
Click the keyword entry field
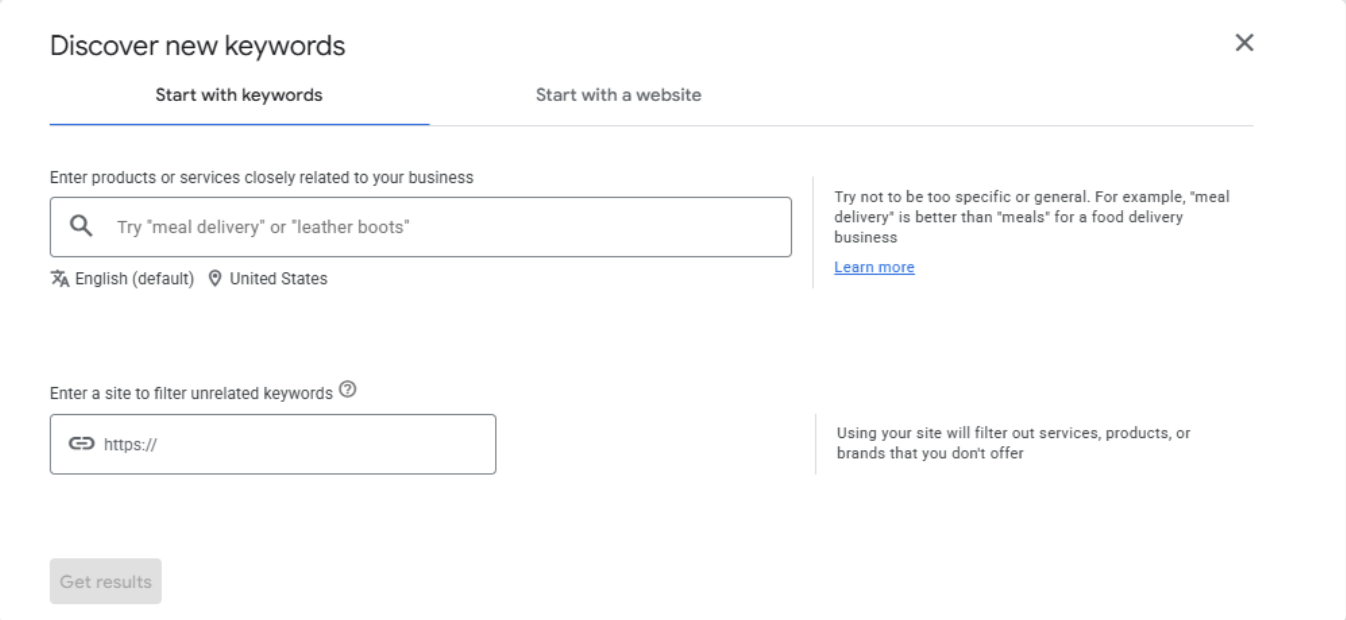click(x=420, y=226)
